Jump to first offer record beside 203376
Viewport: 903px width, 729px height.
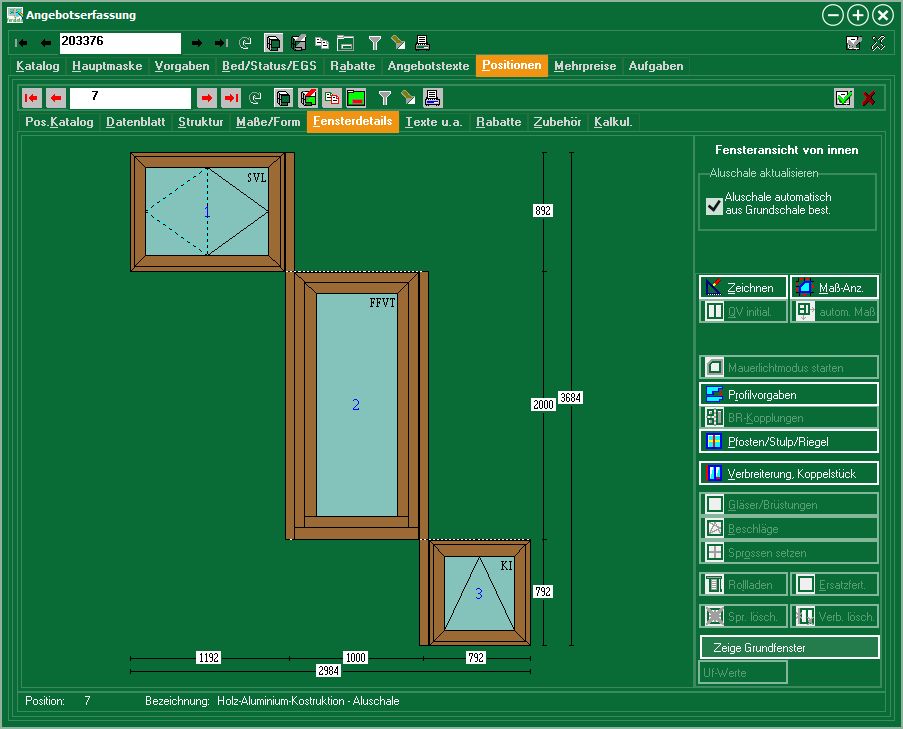click(x=21, y=43)
